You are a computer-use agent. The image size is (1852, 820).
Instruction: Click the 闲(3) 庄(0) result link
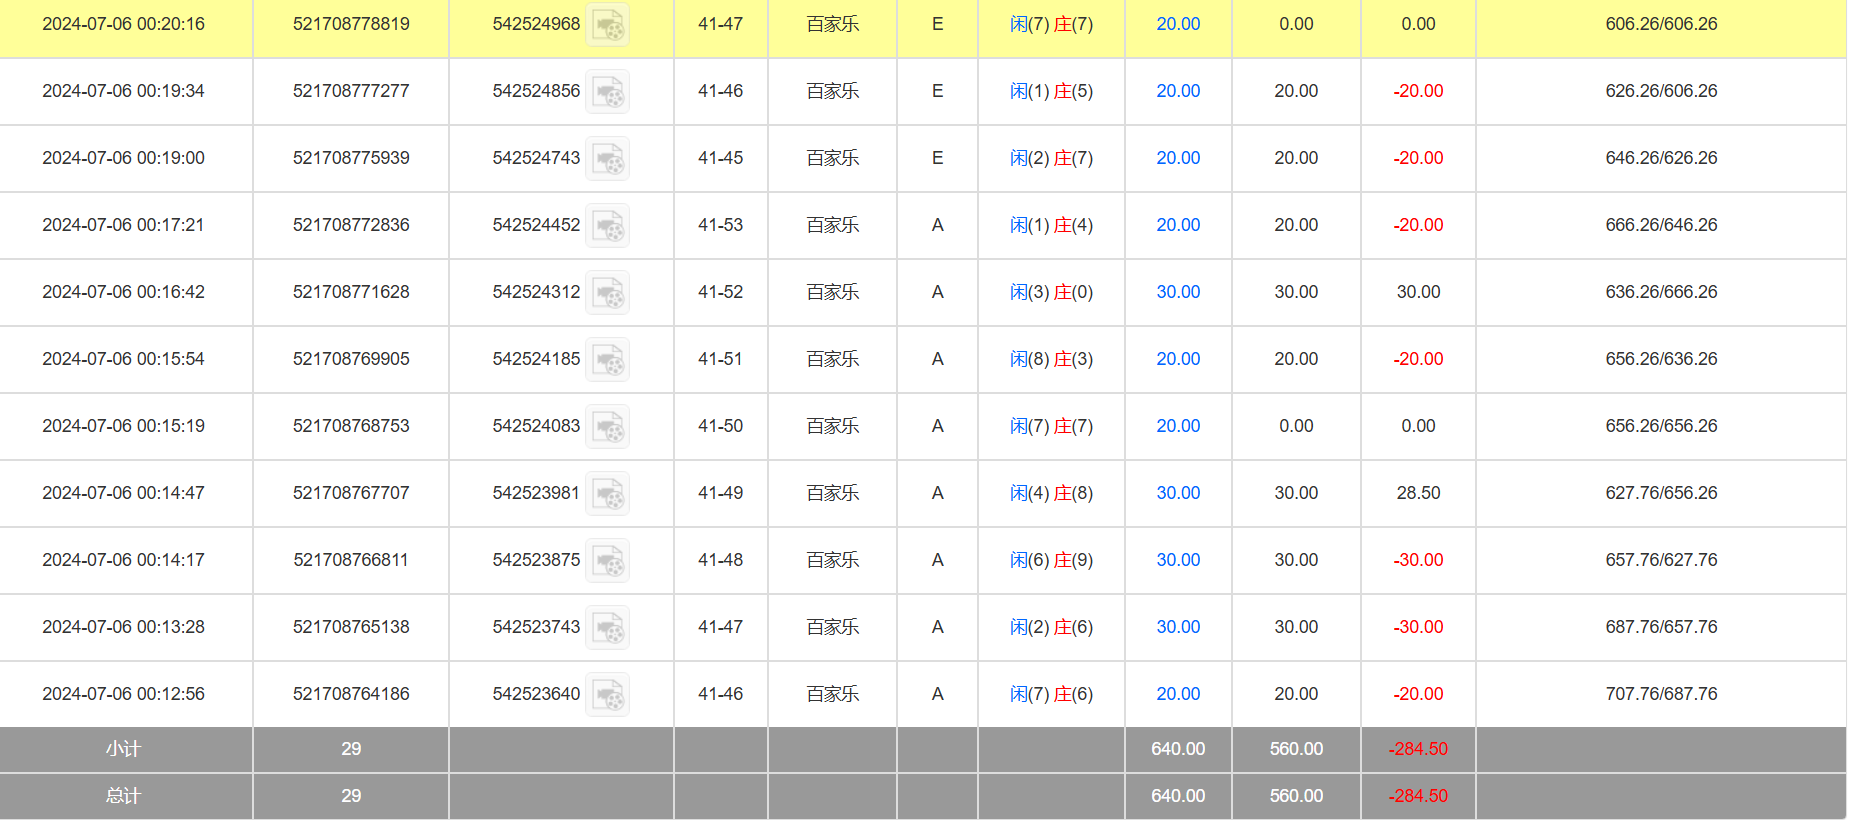[x=1051, y=292]
